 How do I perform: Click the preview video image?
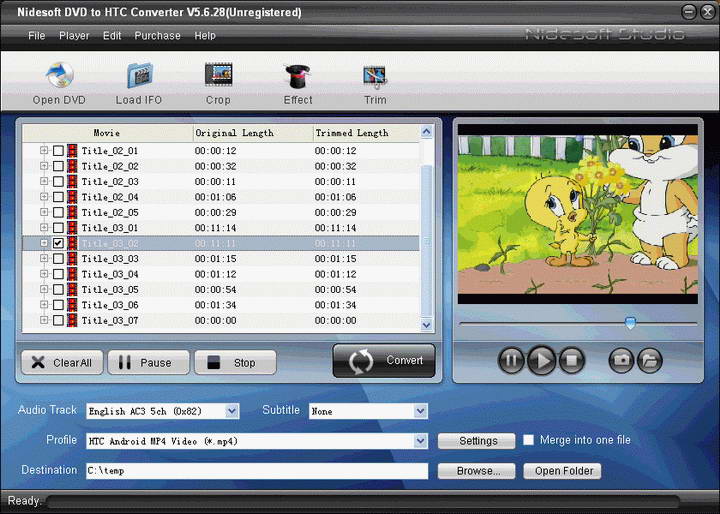[578, 215]
